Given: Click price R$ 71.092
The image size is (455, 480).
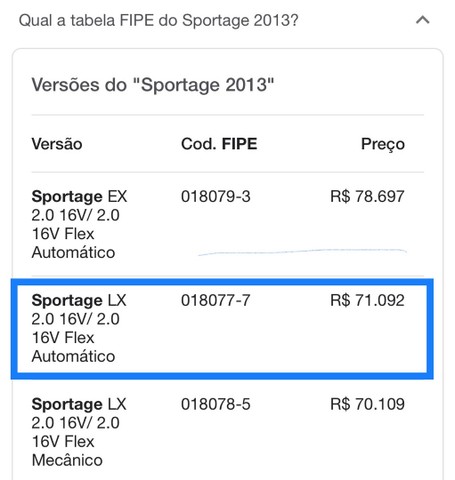Looking at the screenshot, I should tap(367, 300).
